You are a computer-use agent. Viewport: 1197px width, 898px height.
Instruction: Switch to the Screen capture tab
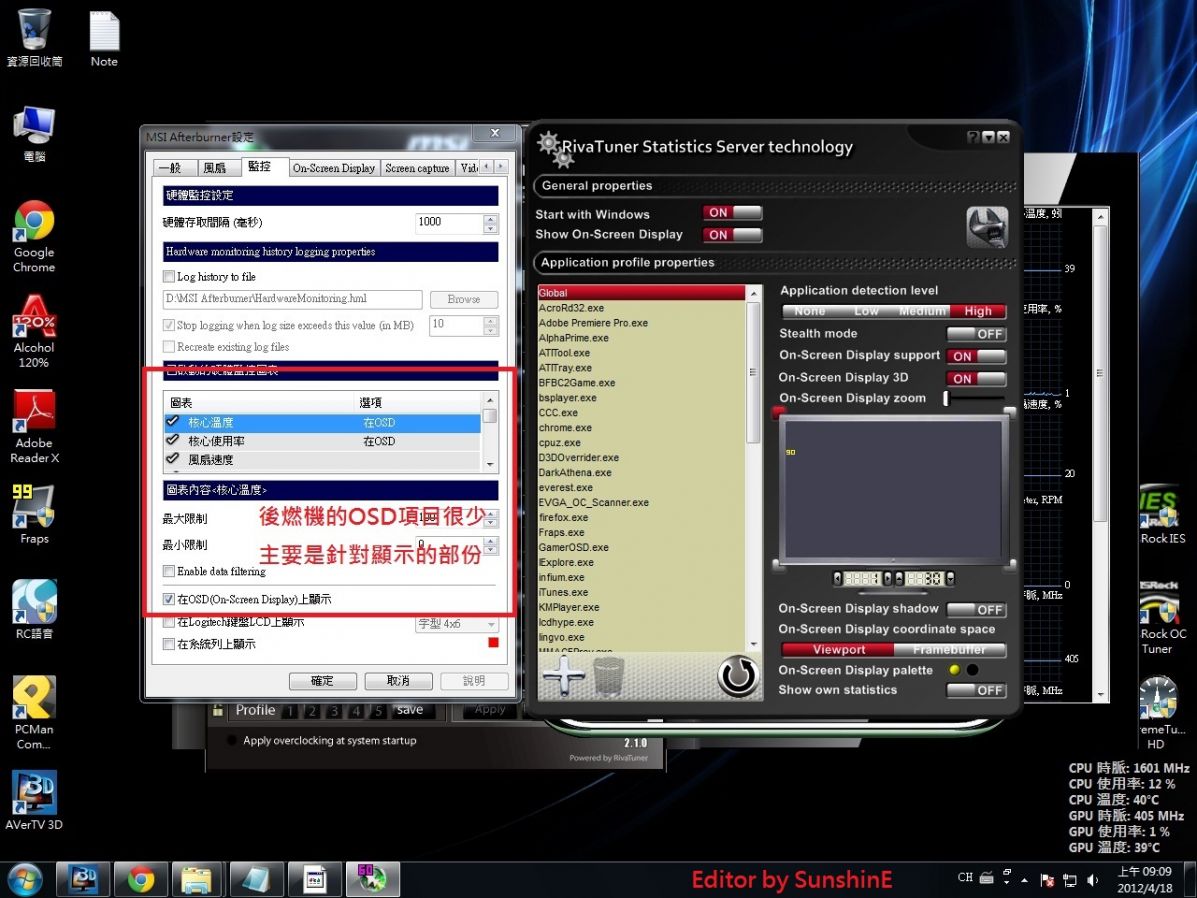point(417,168)
